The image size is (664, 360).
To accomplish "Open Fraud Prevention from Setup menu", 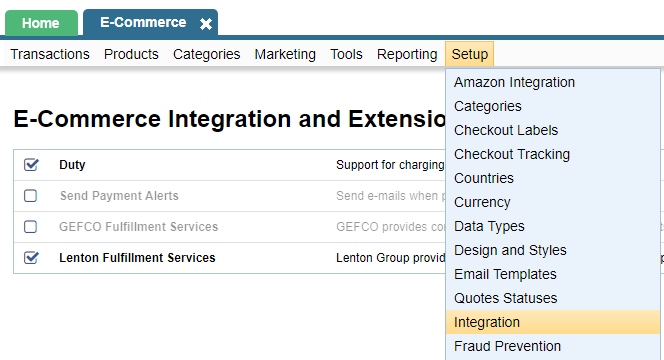I will coord(553,346).
